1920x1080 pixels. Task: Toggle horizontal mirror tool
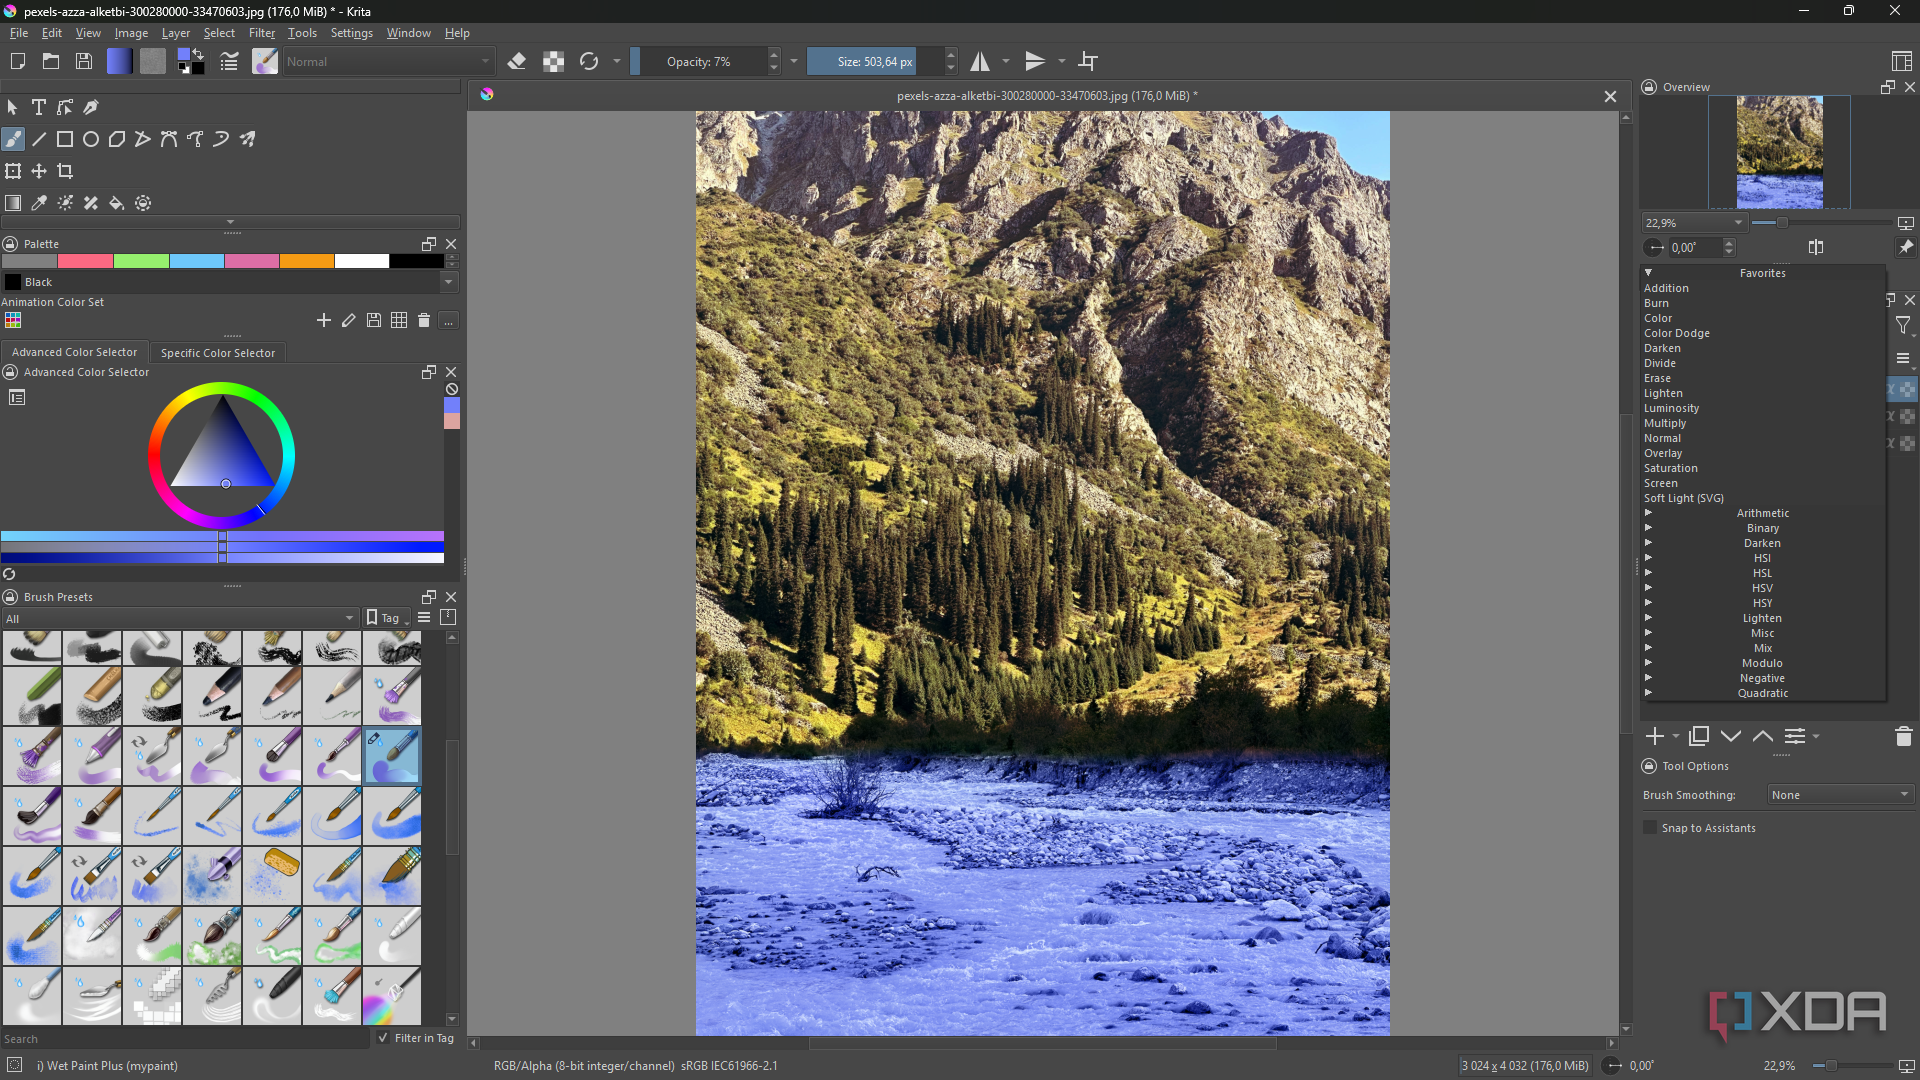coord(980,62)
